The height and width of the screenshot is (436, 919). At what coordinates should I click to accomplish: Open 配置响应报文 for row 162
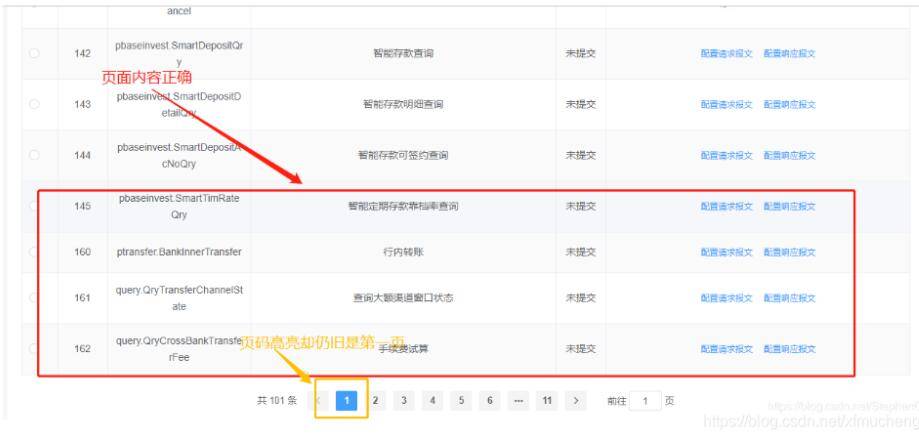coord(789,349)
